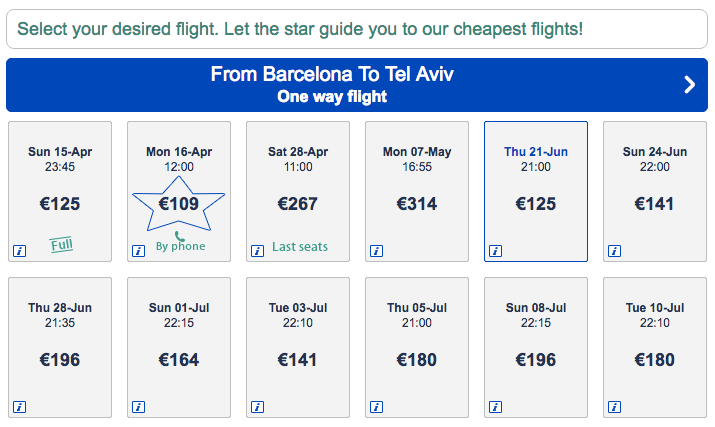Show info for Thu 21-Jun flight
Viewport: 715px width, 427px height.
[x=496, y=250]
